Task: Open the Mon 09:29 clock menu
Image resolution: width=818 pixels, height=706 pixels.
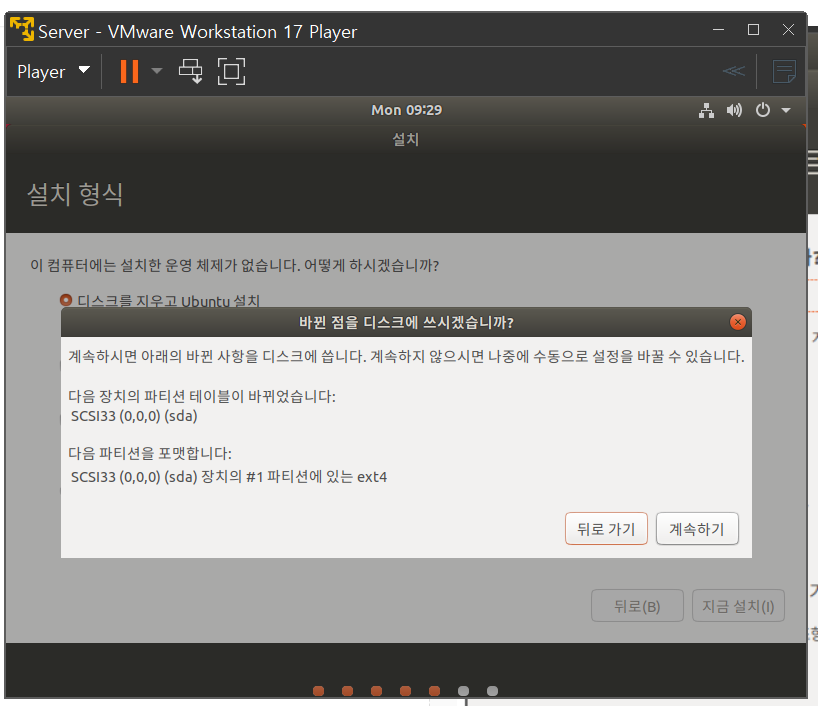Action: [406, 110]
